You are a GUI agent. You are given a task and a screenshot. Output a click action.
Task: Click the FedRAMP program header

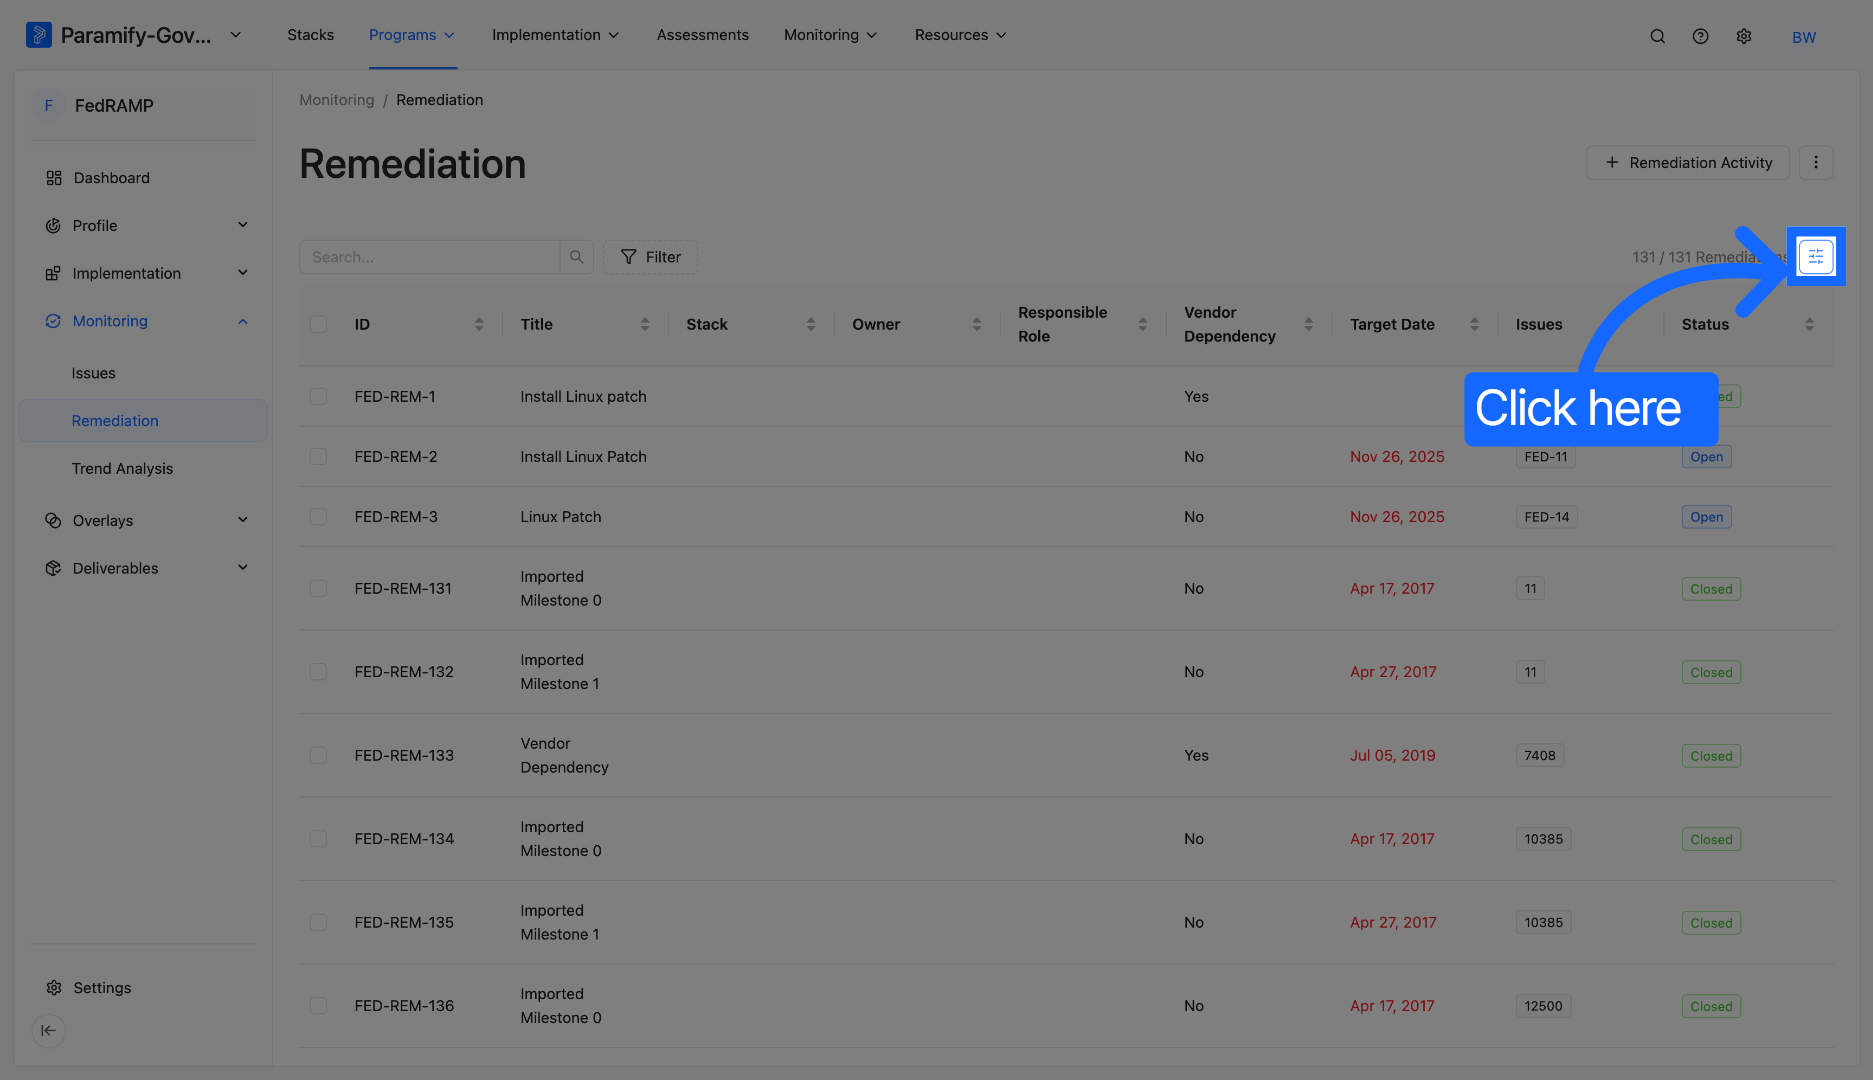143,106
